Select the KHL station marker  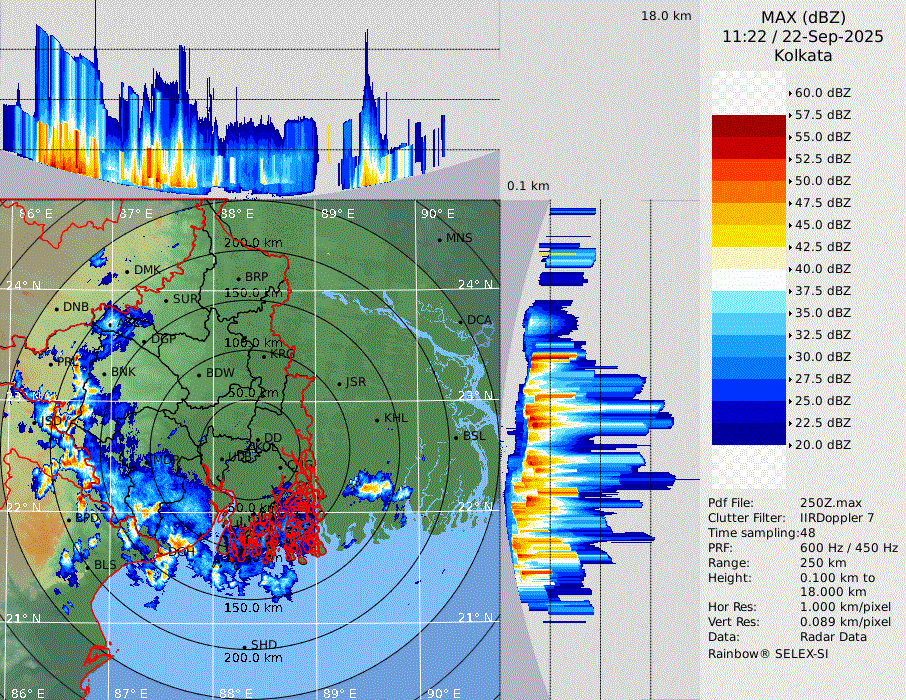tap(377, 419)
